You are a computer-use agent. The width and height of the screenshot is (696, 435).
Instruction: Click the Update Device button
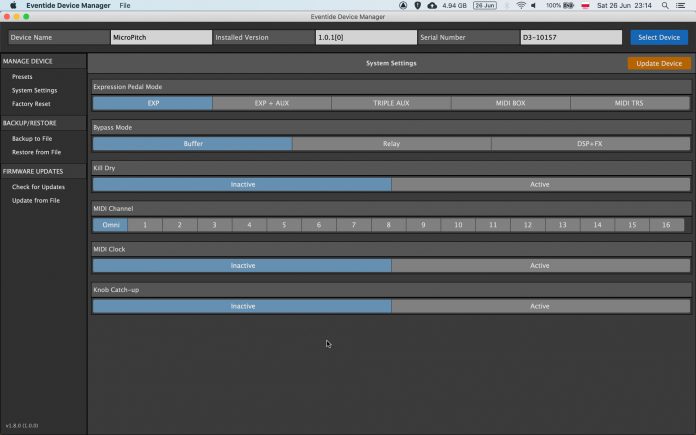tap(658, 63)
